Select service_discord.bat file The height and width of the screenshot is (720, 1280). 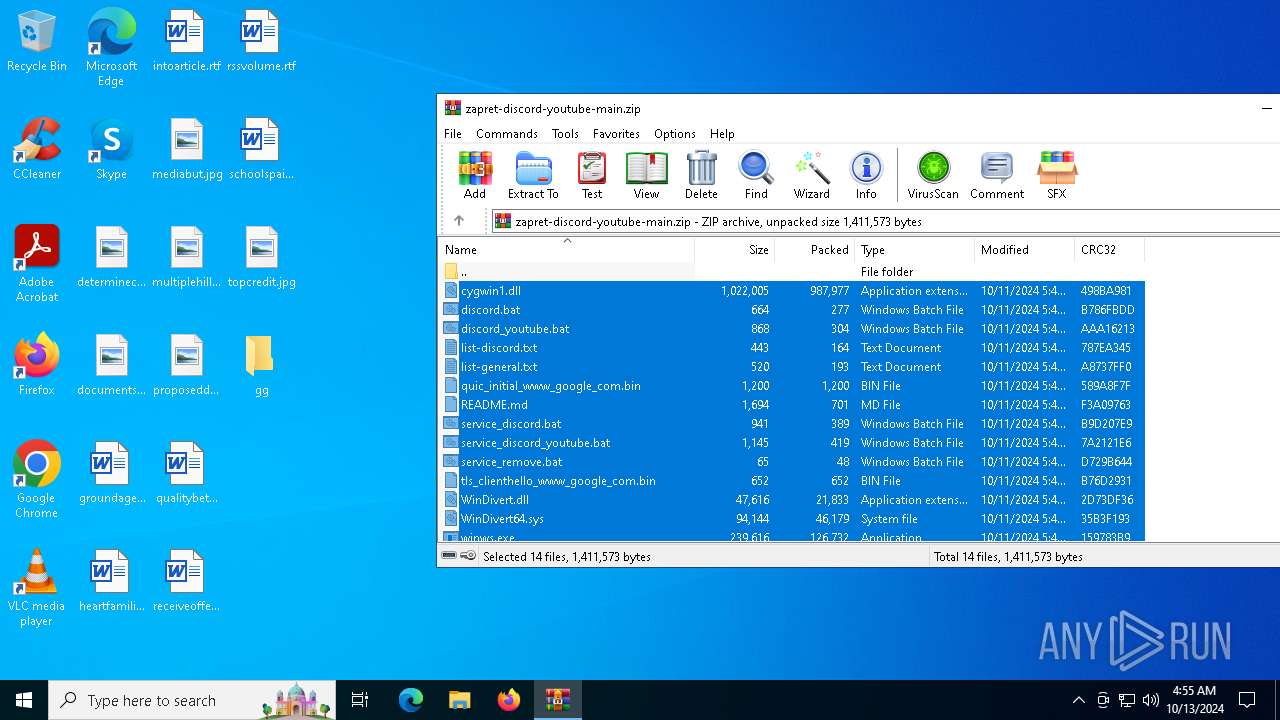click(x=792, y=423)
